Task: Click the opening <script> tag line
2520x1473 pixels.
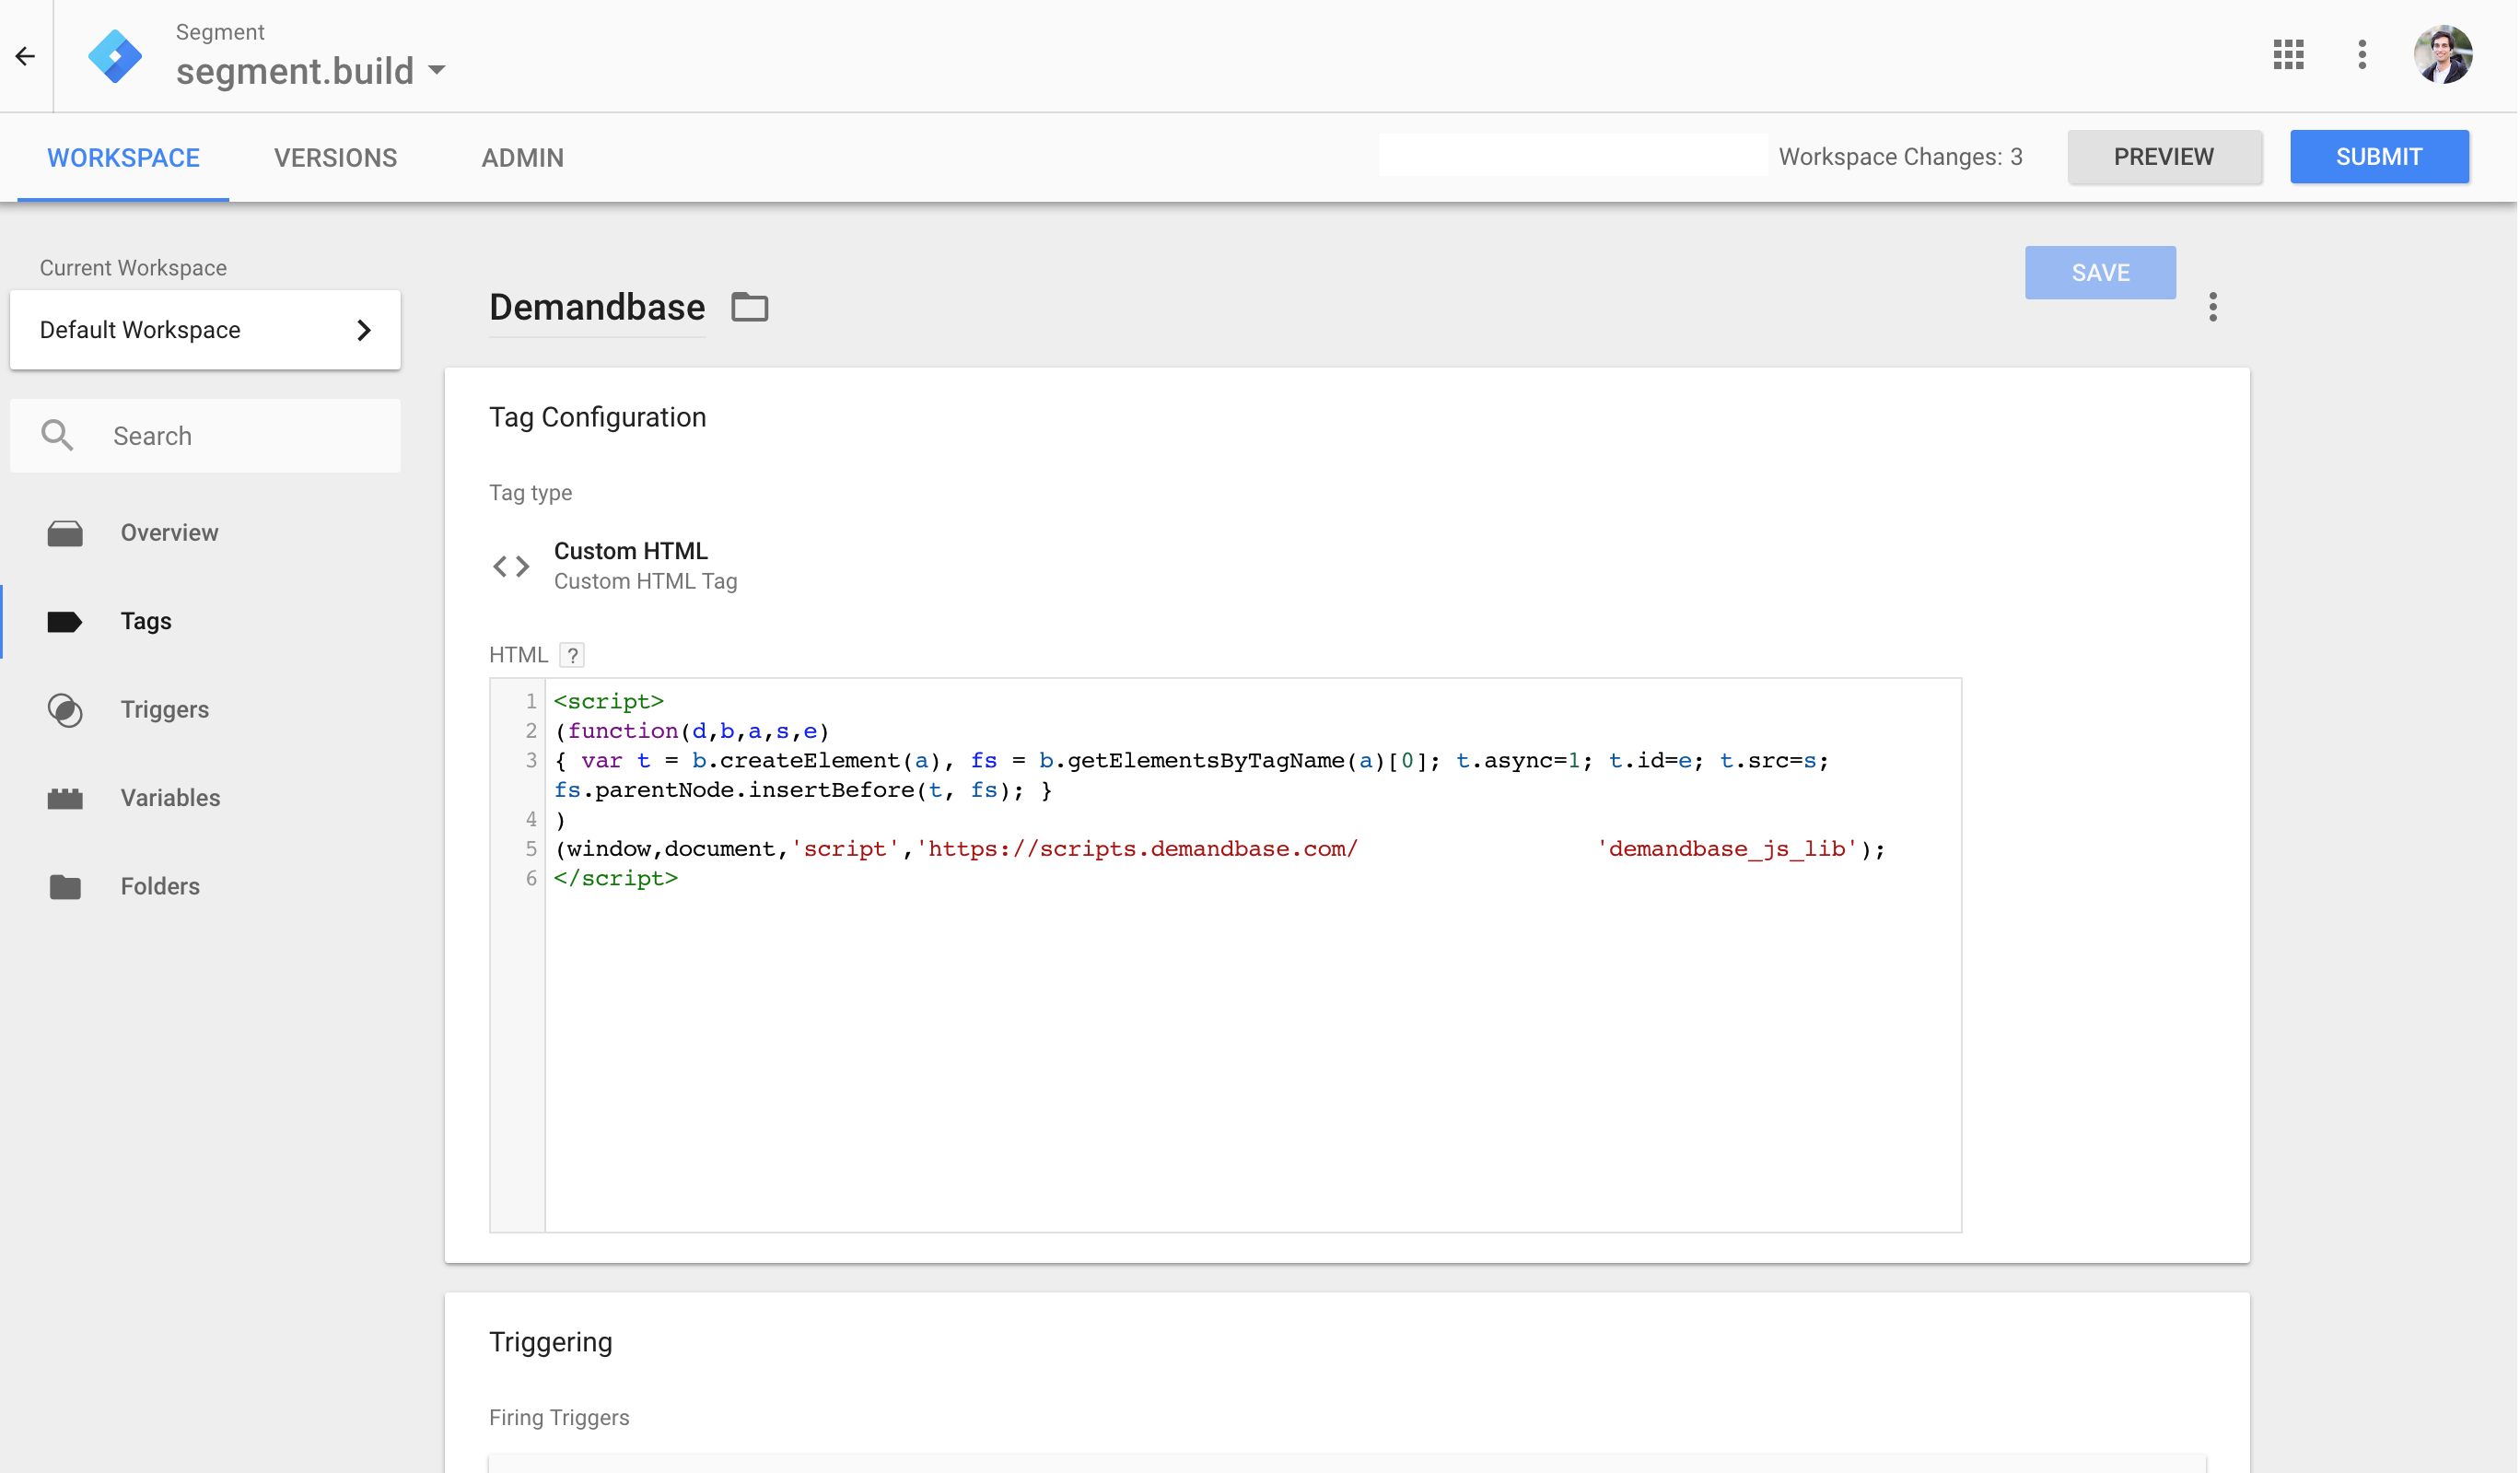Action: (x=609, y=702)
